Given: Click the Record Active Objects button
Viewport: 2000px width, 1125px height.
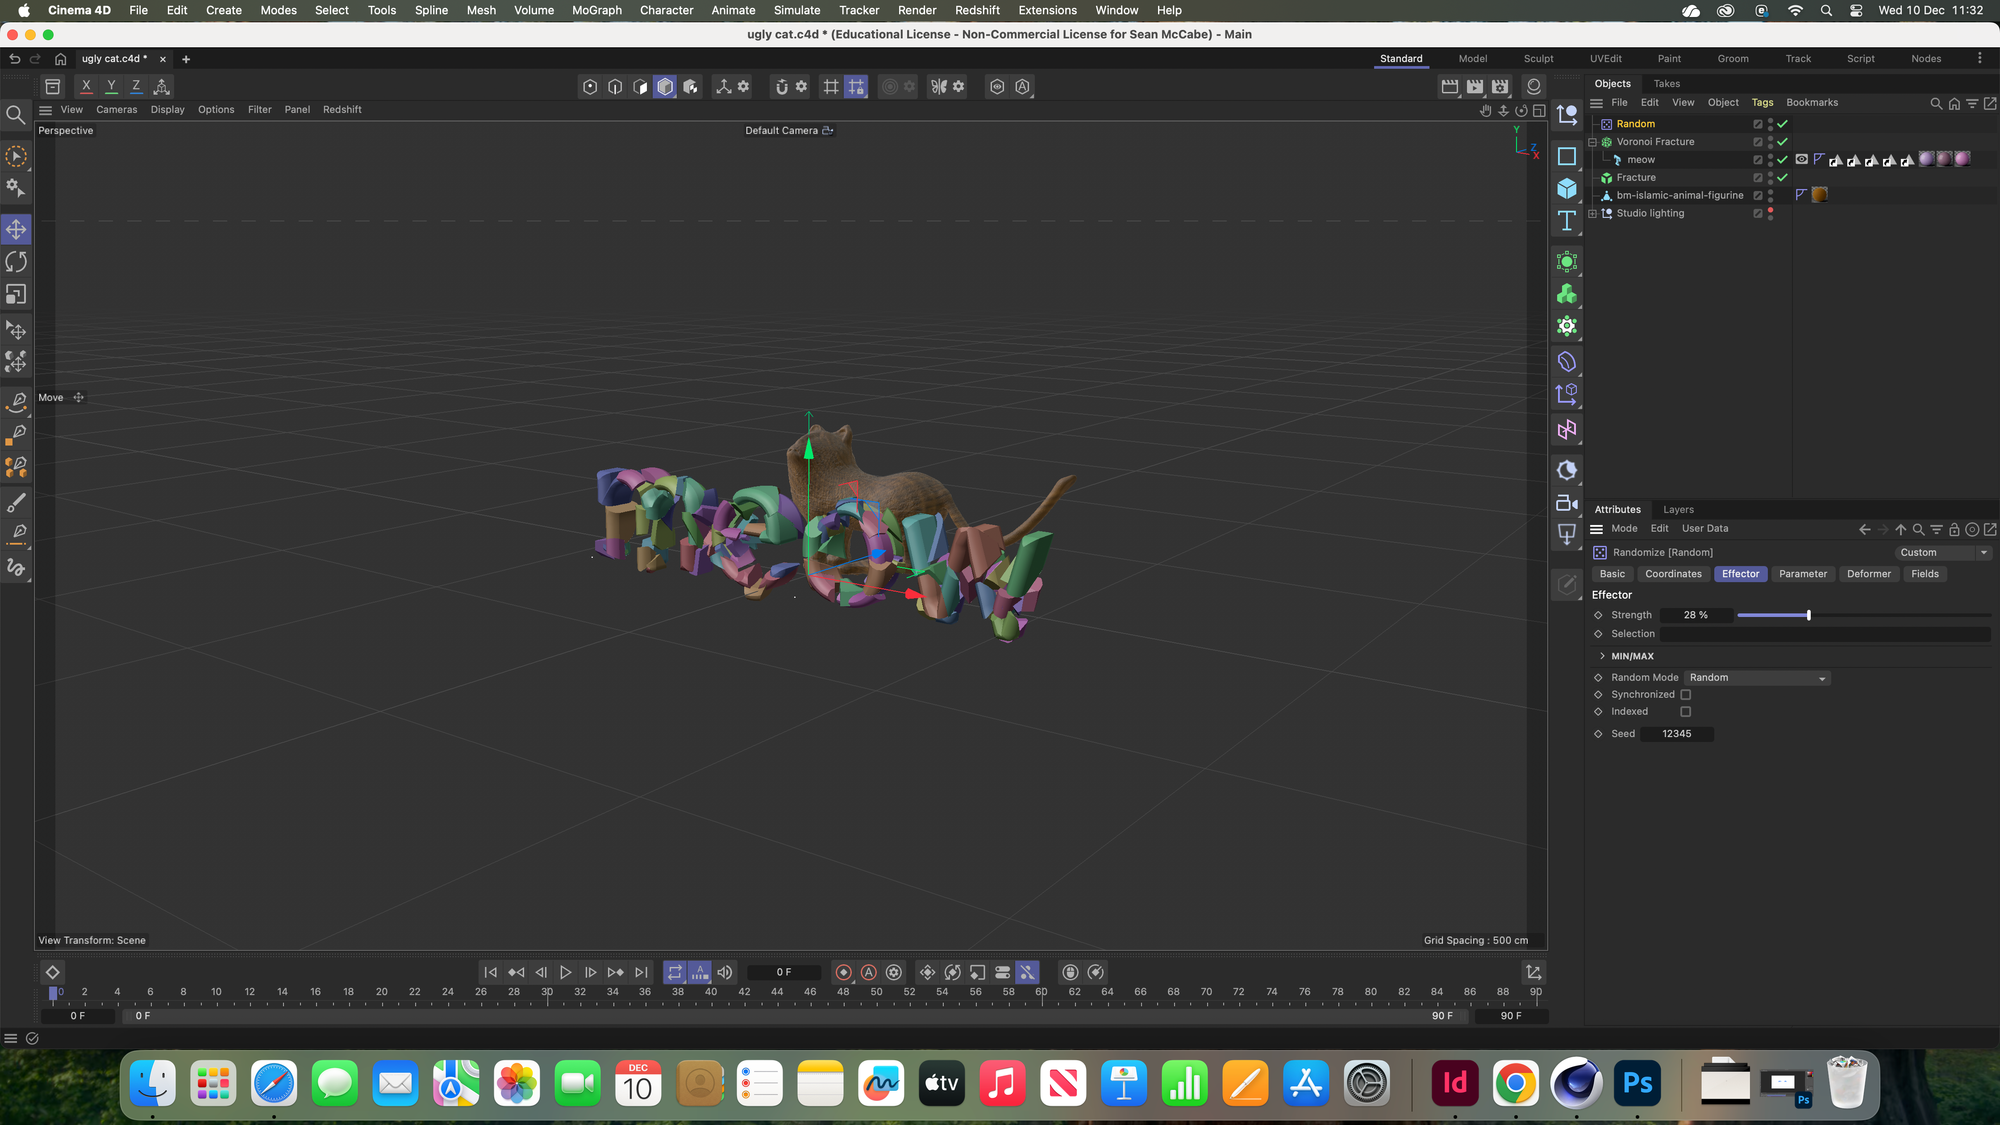Looking at the screenshot, I should tap(843, 972).
